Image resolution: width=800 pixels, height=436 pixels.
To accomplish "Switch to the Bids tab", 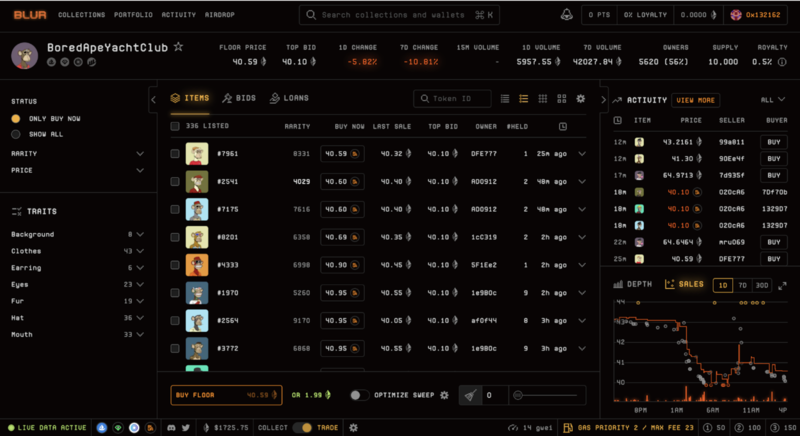I will click(239, 98).
